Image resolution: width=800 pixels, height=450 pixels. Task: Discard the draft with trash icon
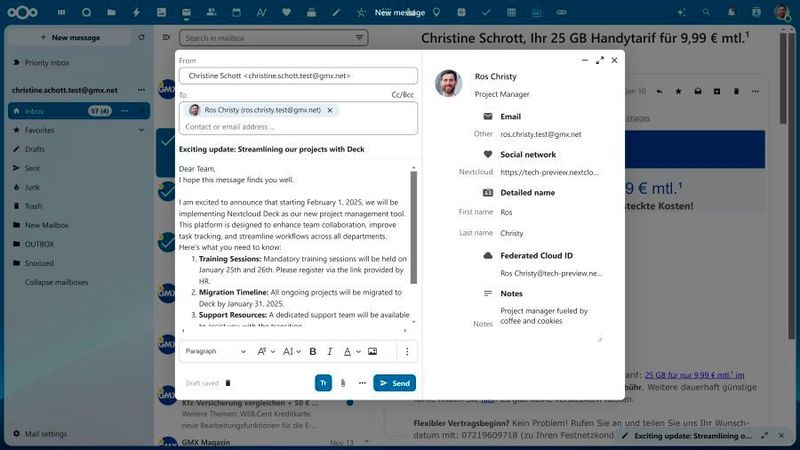point(228,383)
